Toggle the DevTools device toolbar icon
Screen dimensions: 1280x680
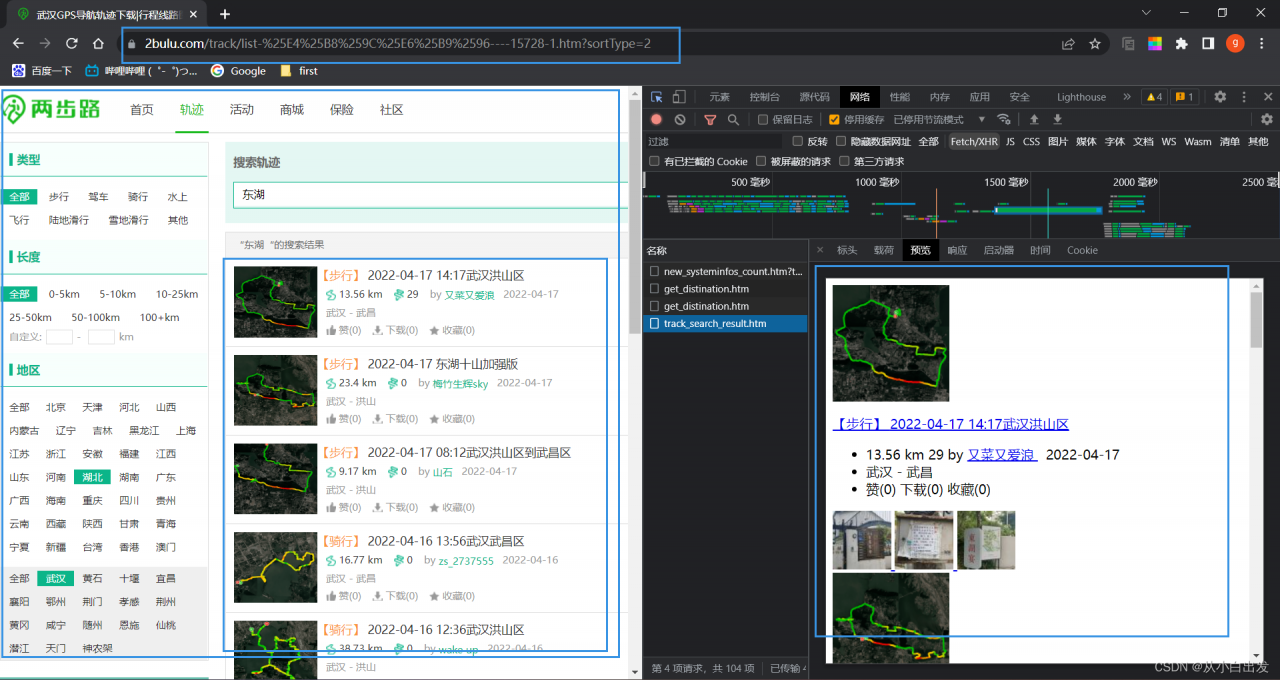(x=679, y=97)
